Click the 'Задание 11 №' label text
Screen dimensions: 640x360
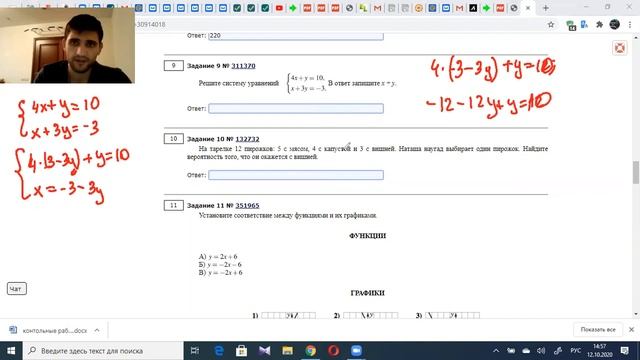click(211, 206)
